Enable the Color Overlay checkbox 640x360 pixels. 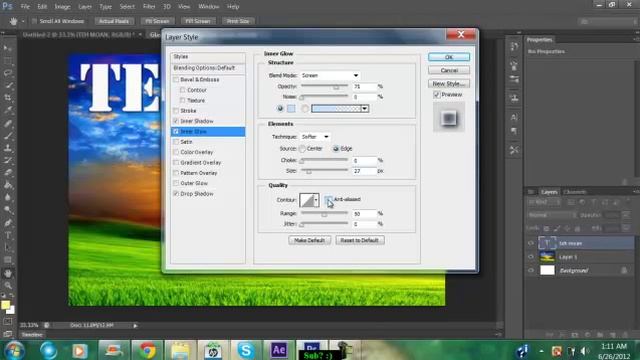176,152
